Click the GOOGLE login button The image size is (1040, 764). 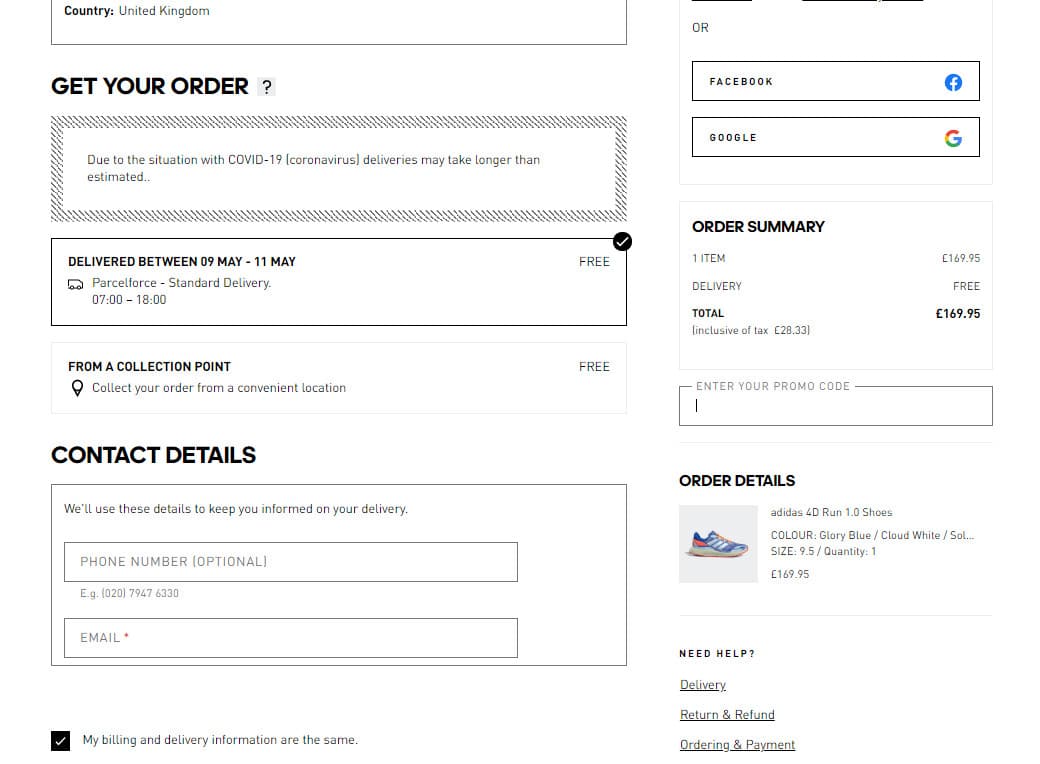(836, 137)
